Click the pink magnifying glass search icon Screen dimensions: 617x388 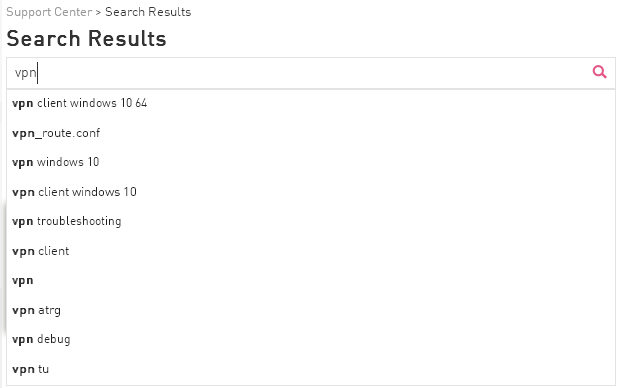click(x=599, y=72)
